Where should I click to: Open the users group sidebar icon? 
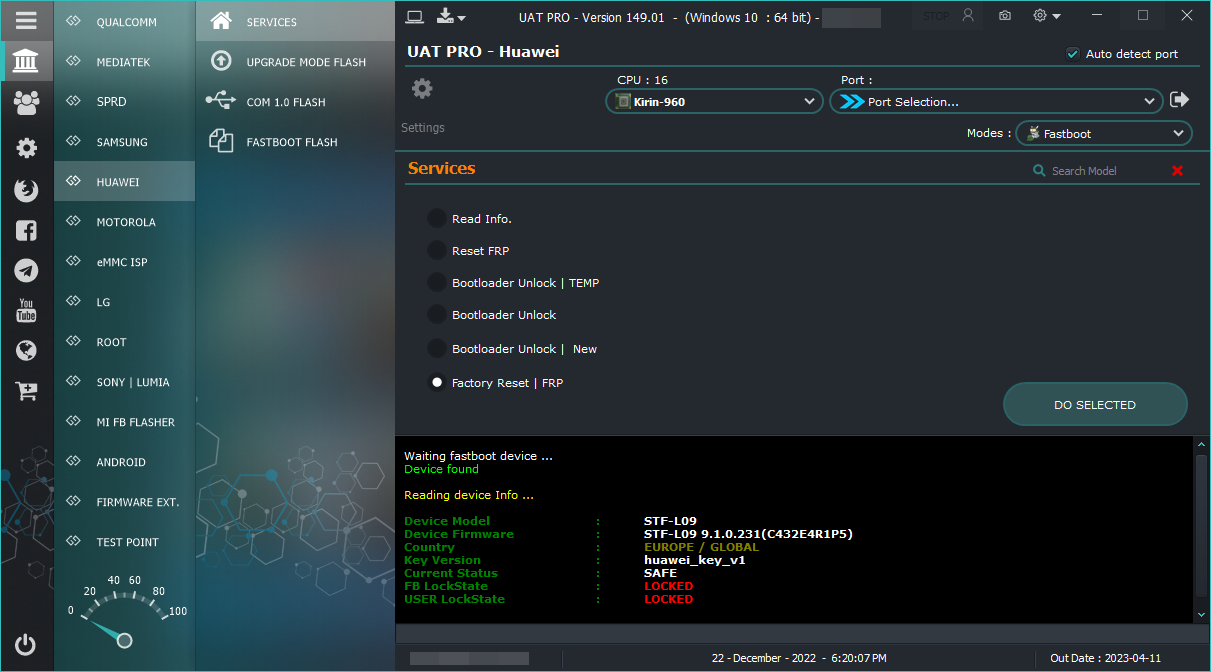point(26,102)
